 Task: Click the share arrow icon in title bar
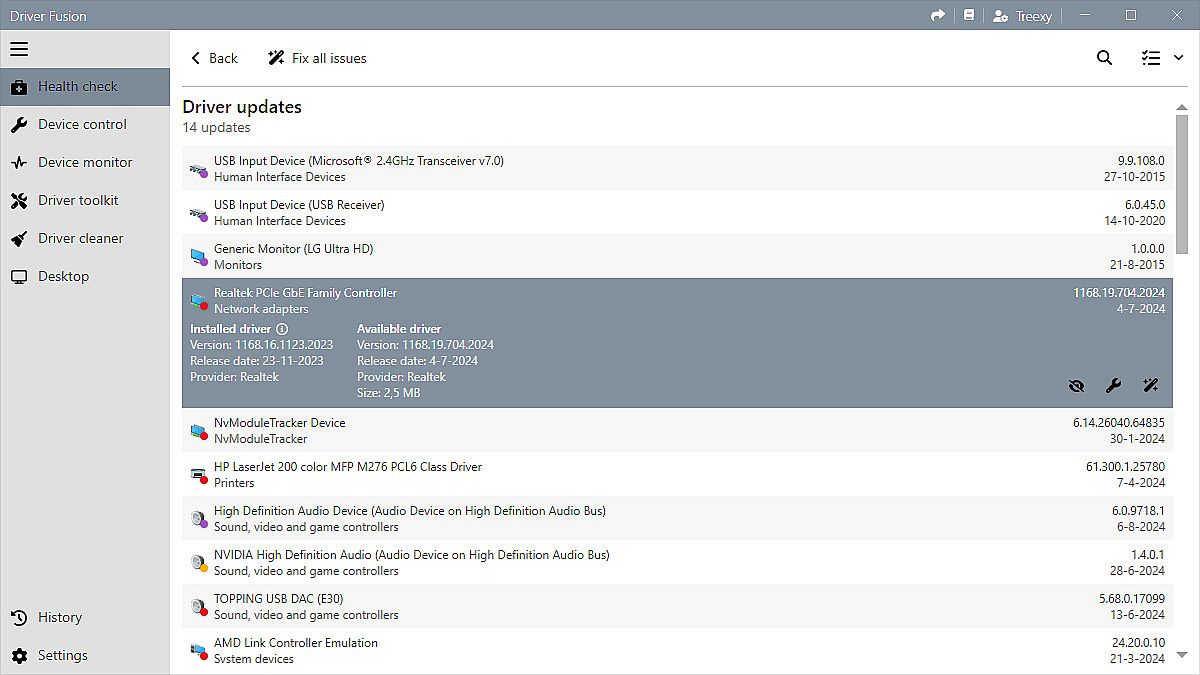[937, 15]
